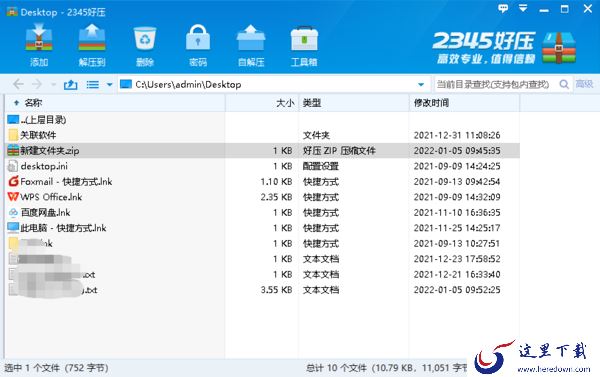This screenshot has width=600, height=377.
Task: Sort by the 修改时间 column header
Action: click(464, 103)
